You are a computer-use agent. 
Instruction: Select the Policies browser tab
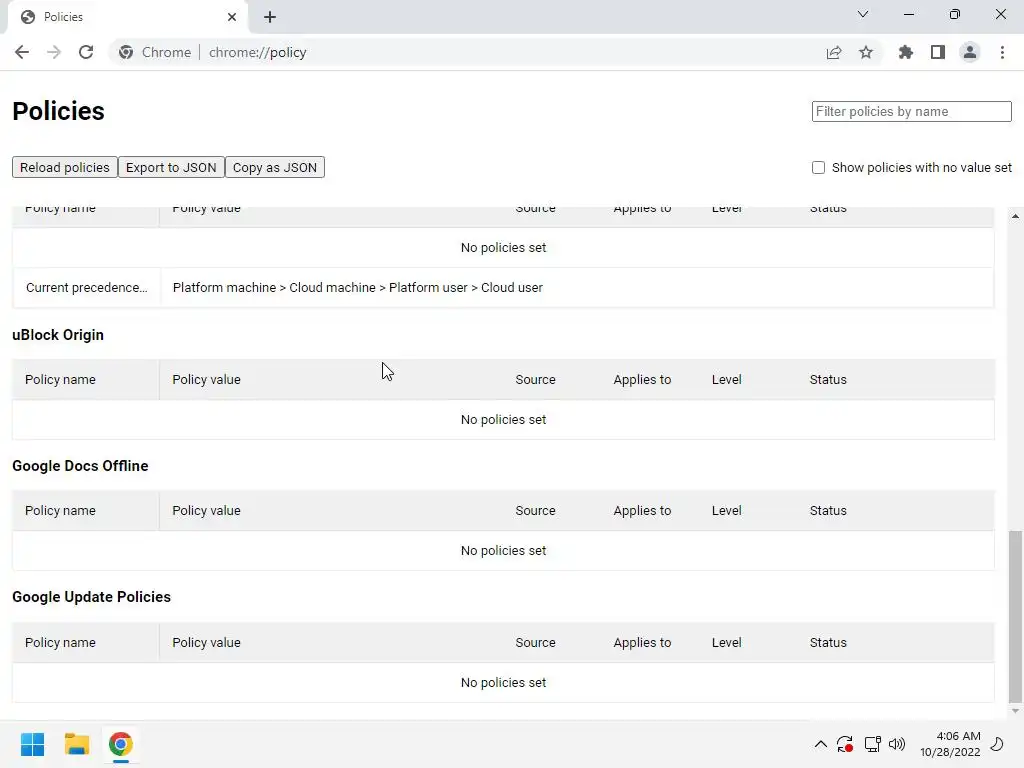point(127,17)
